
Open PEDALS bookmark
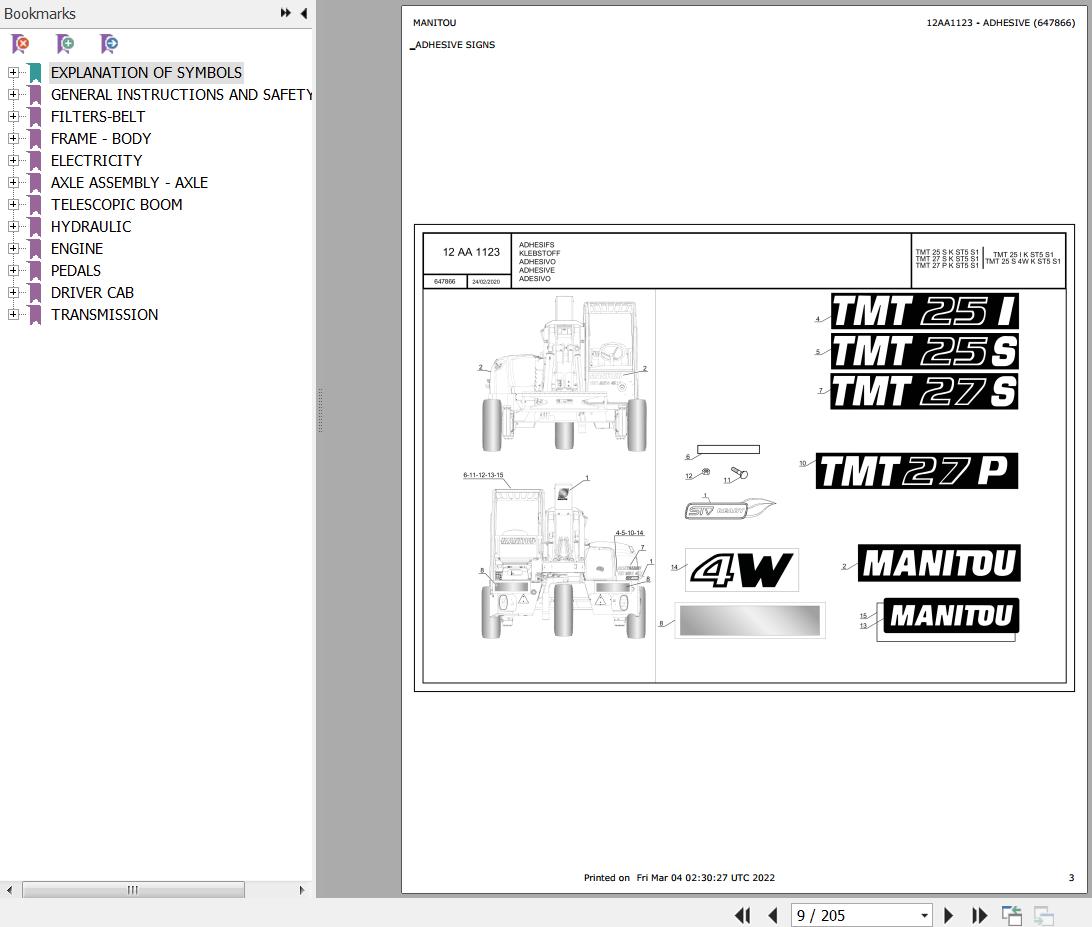76,270
